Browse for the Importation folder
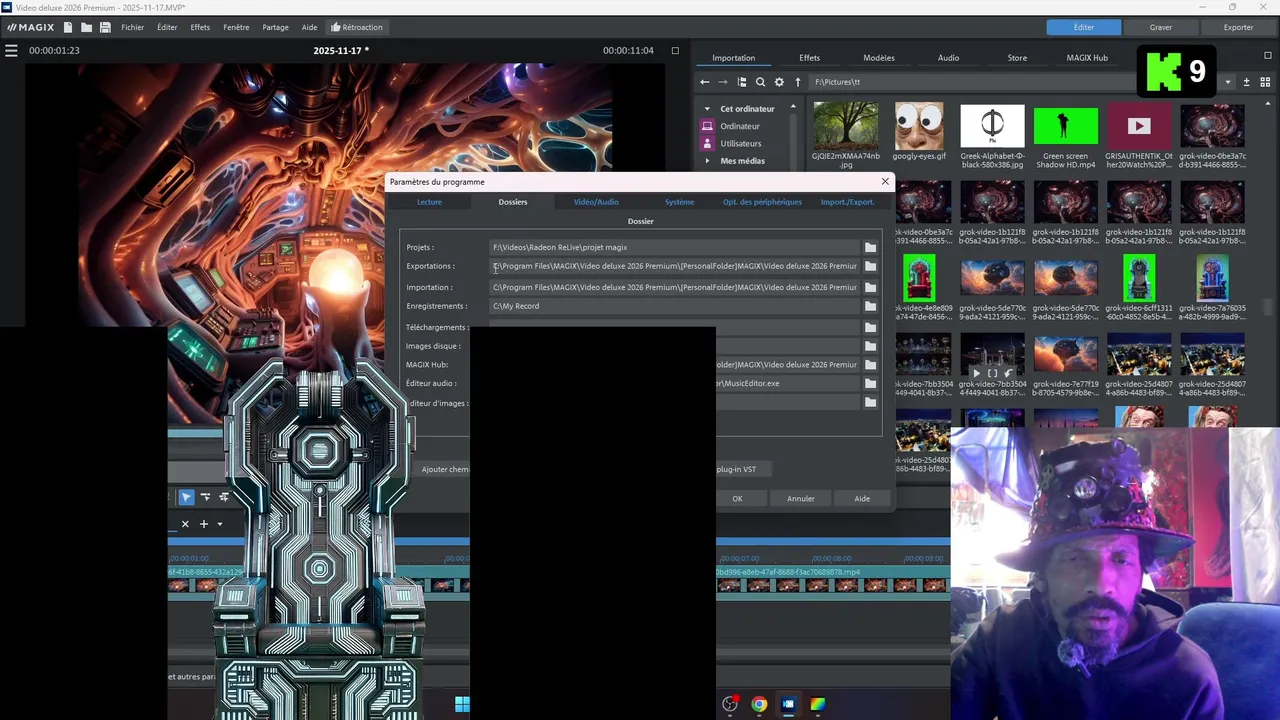Viewport: 1280px width, 720px height. [x=870, y=287]
